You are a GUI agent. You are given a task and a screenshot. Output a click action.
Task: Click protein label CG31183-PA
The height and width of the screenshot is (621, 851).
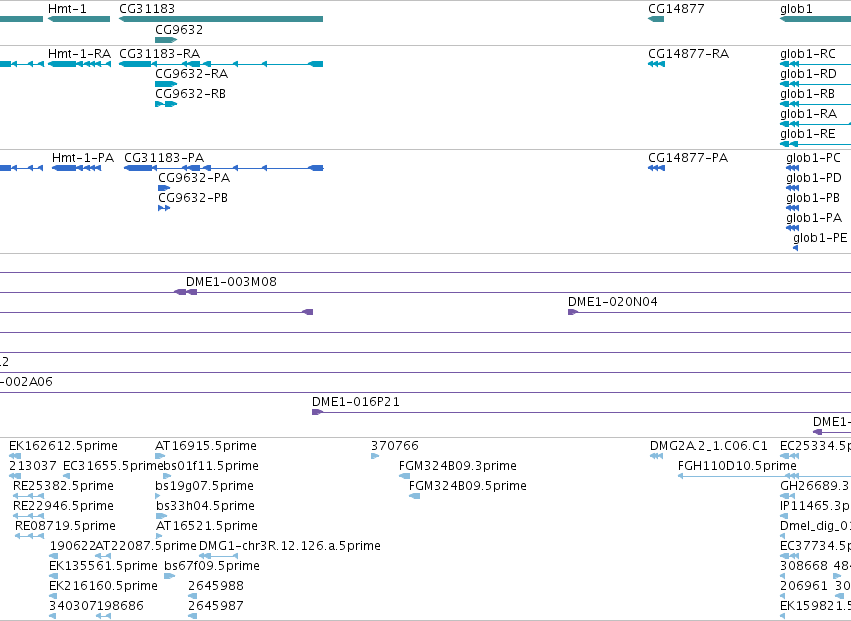click(164, 158)
